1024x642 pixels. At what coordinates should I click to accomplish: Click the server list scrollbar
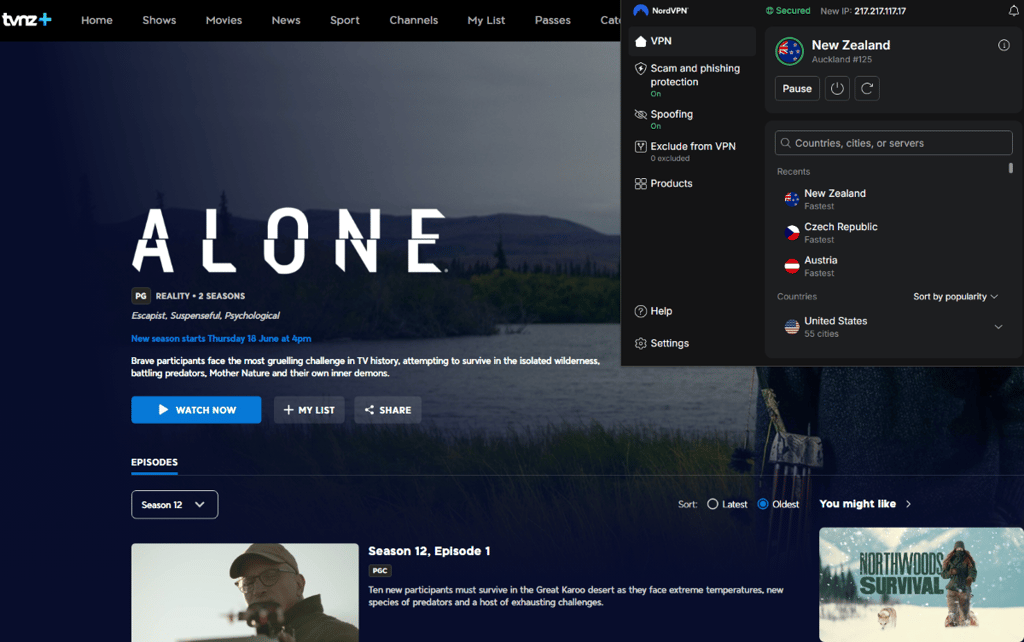[1011, 168]
